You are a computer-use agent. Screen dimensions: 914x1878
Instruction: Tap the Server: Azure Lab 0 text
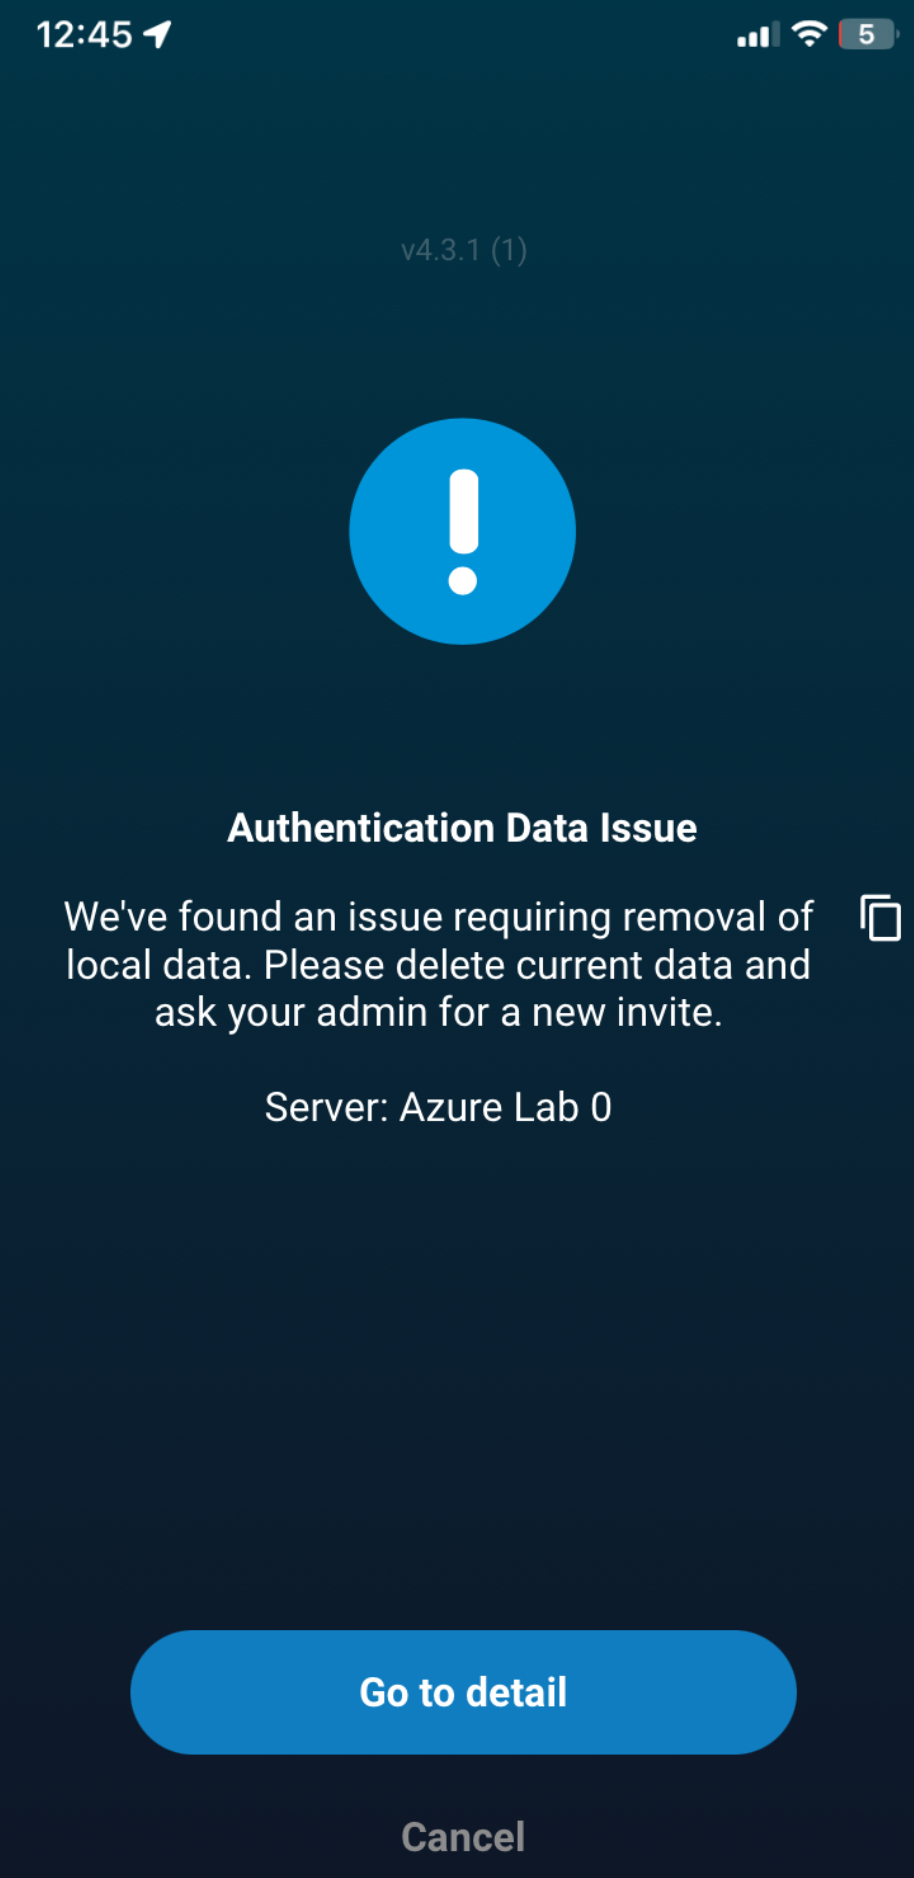pos(438,1107)
